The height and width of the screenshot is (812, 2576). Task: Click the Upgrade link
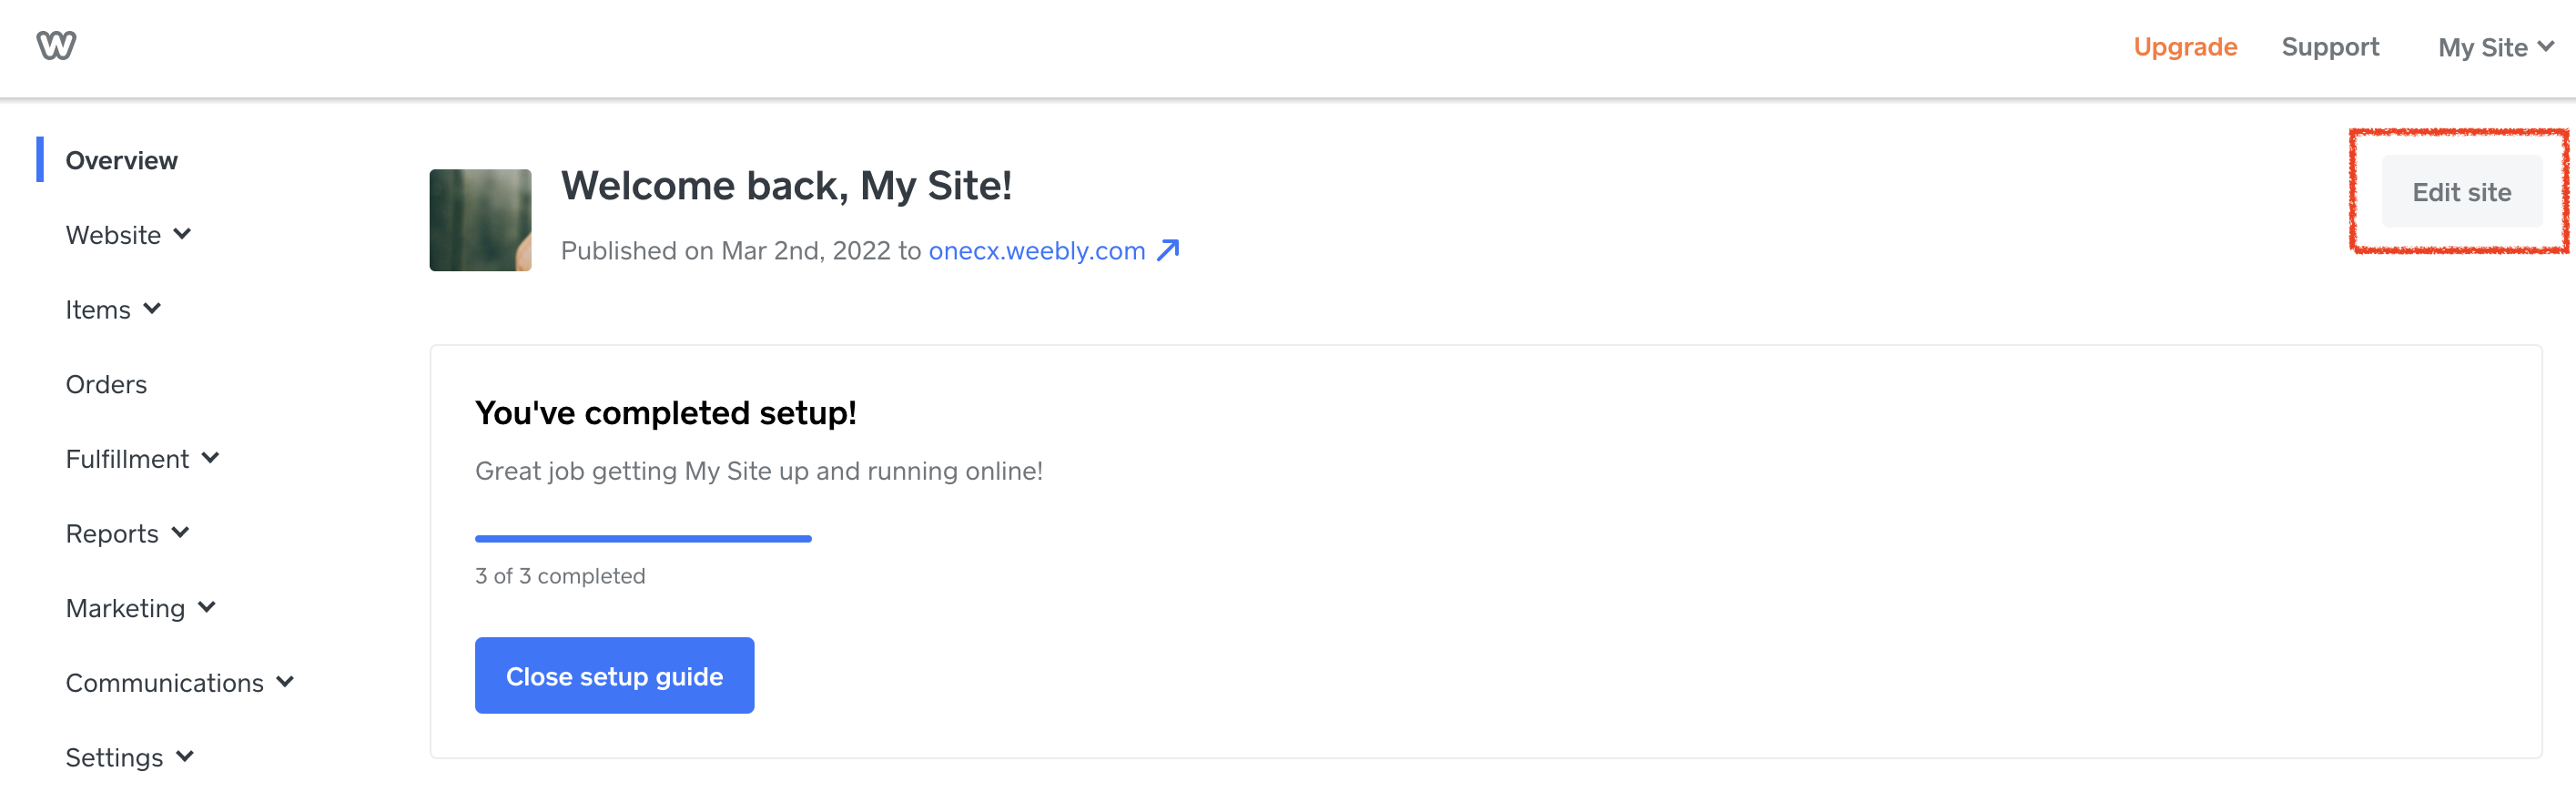pos(2184,47)
